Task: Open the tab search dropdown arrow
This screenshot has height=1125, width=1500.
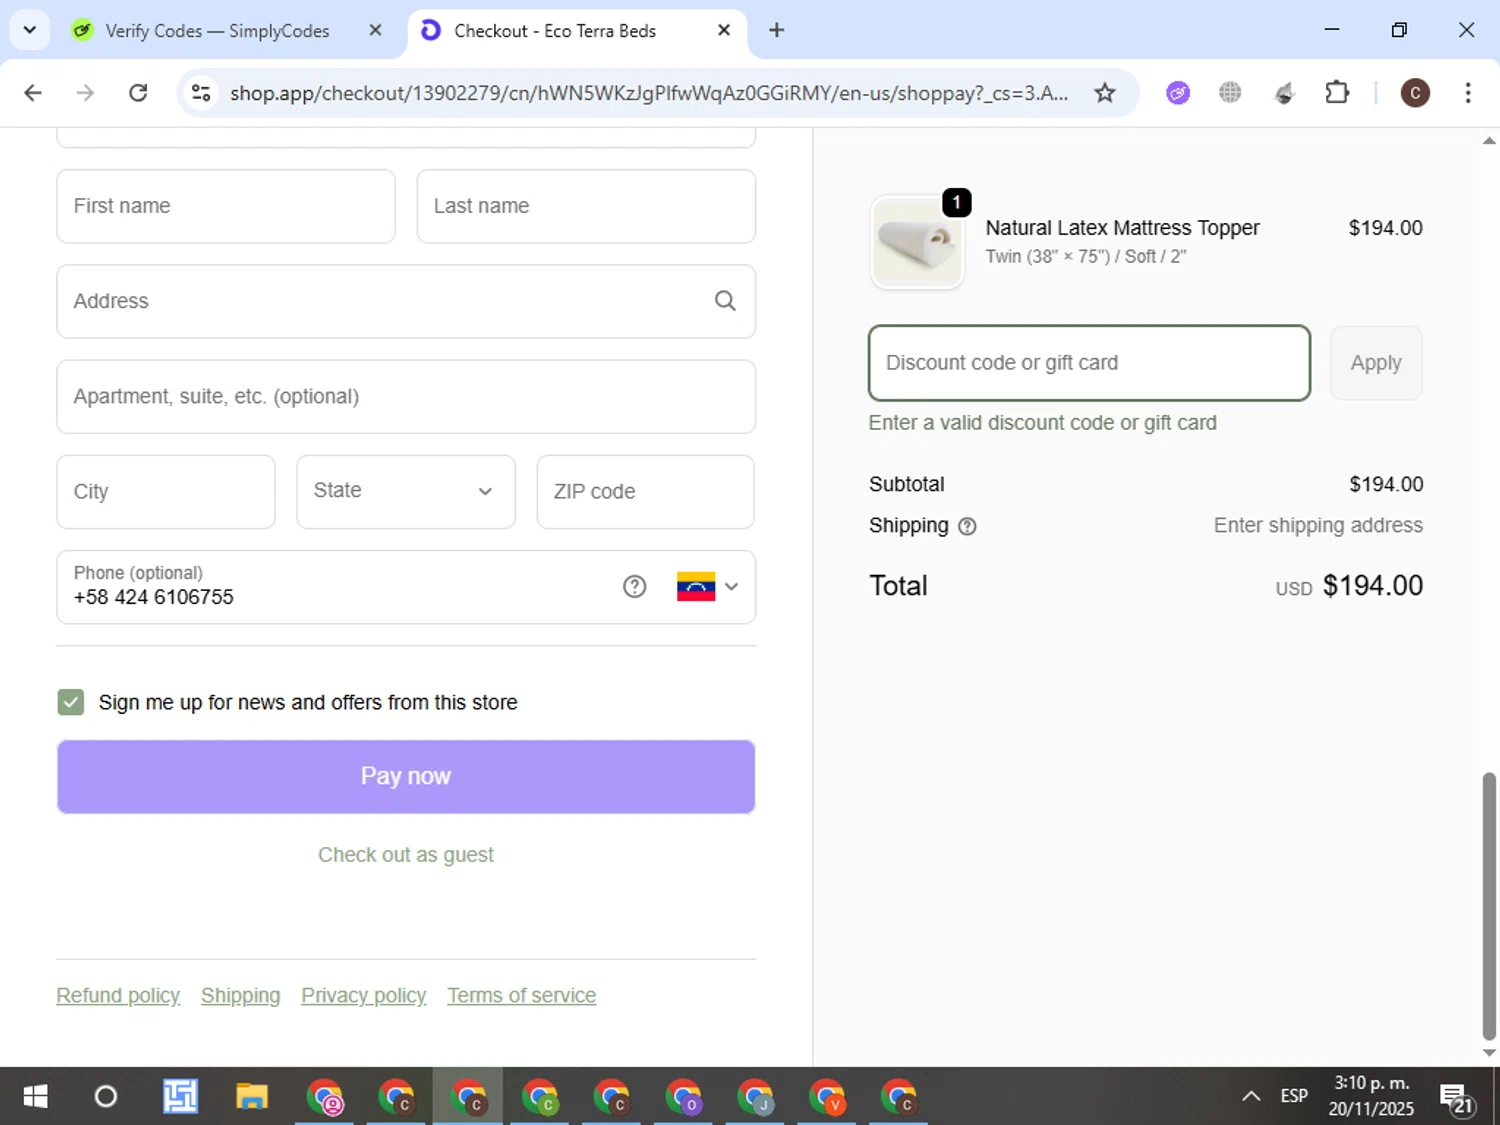Action: point(29,30)
